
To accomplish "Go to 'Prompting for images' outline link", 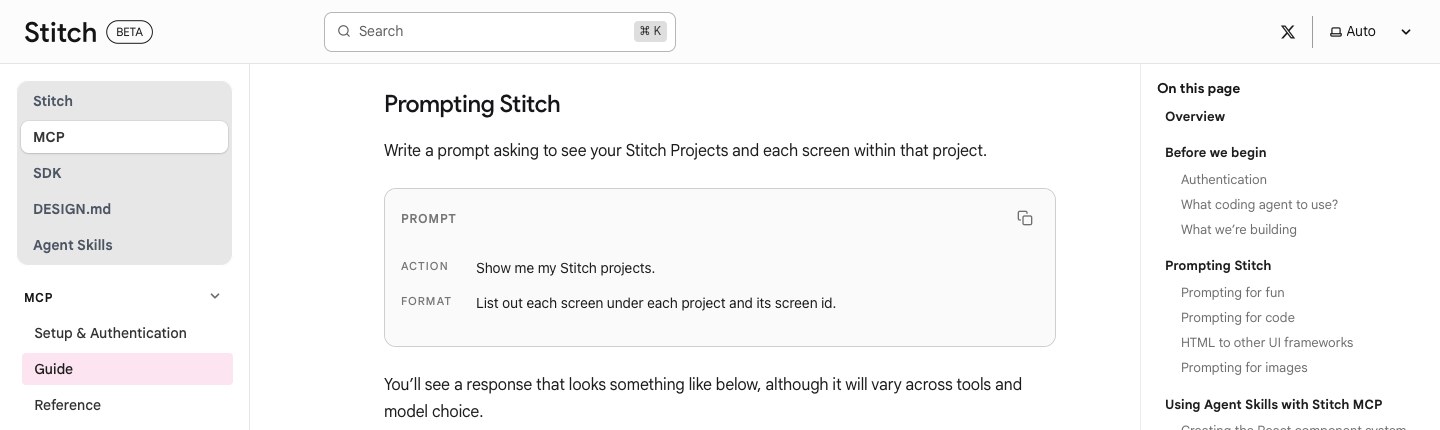I will 1244,367.
